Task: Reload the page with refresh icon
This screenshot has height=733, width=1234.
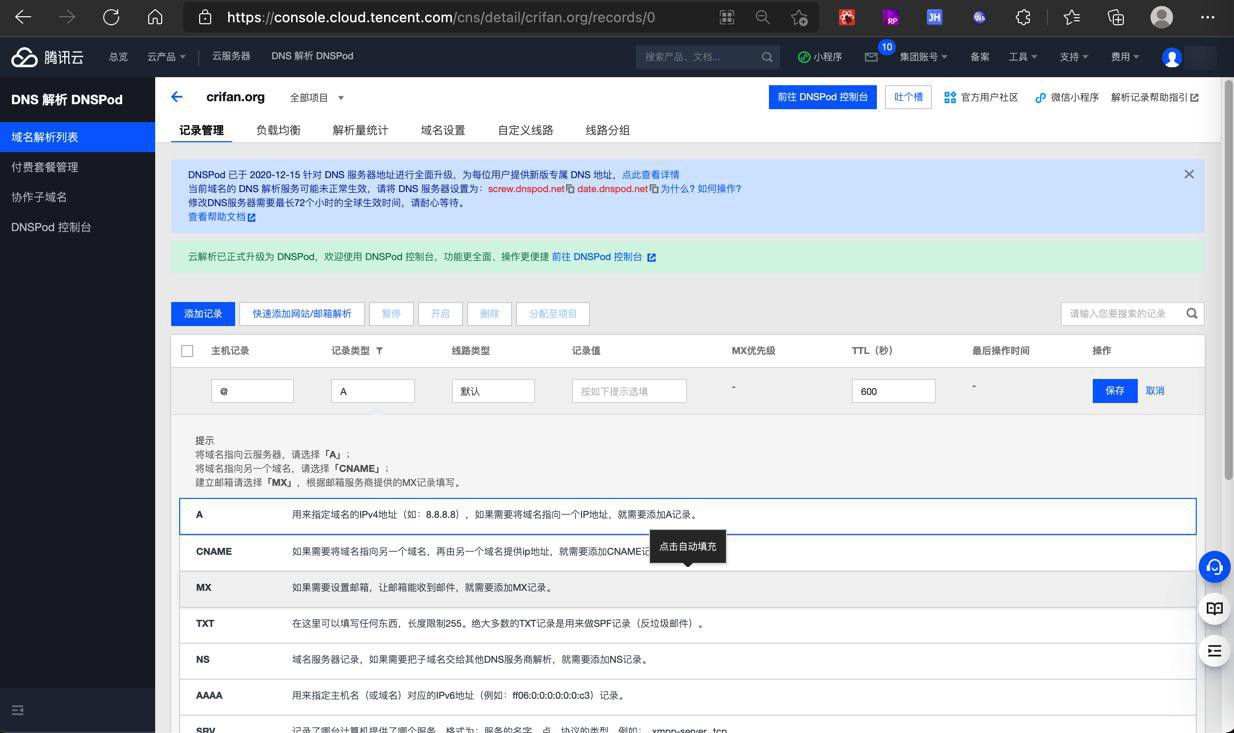Action: (x=111, y=17)
